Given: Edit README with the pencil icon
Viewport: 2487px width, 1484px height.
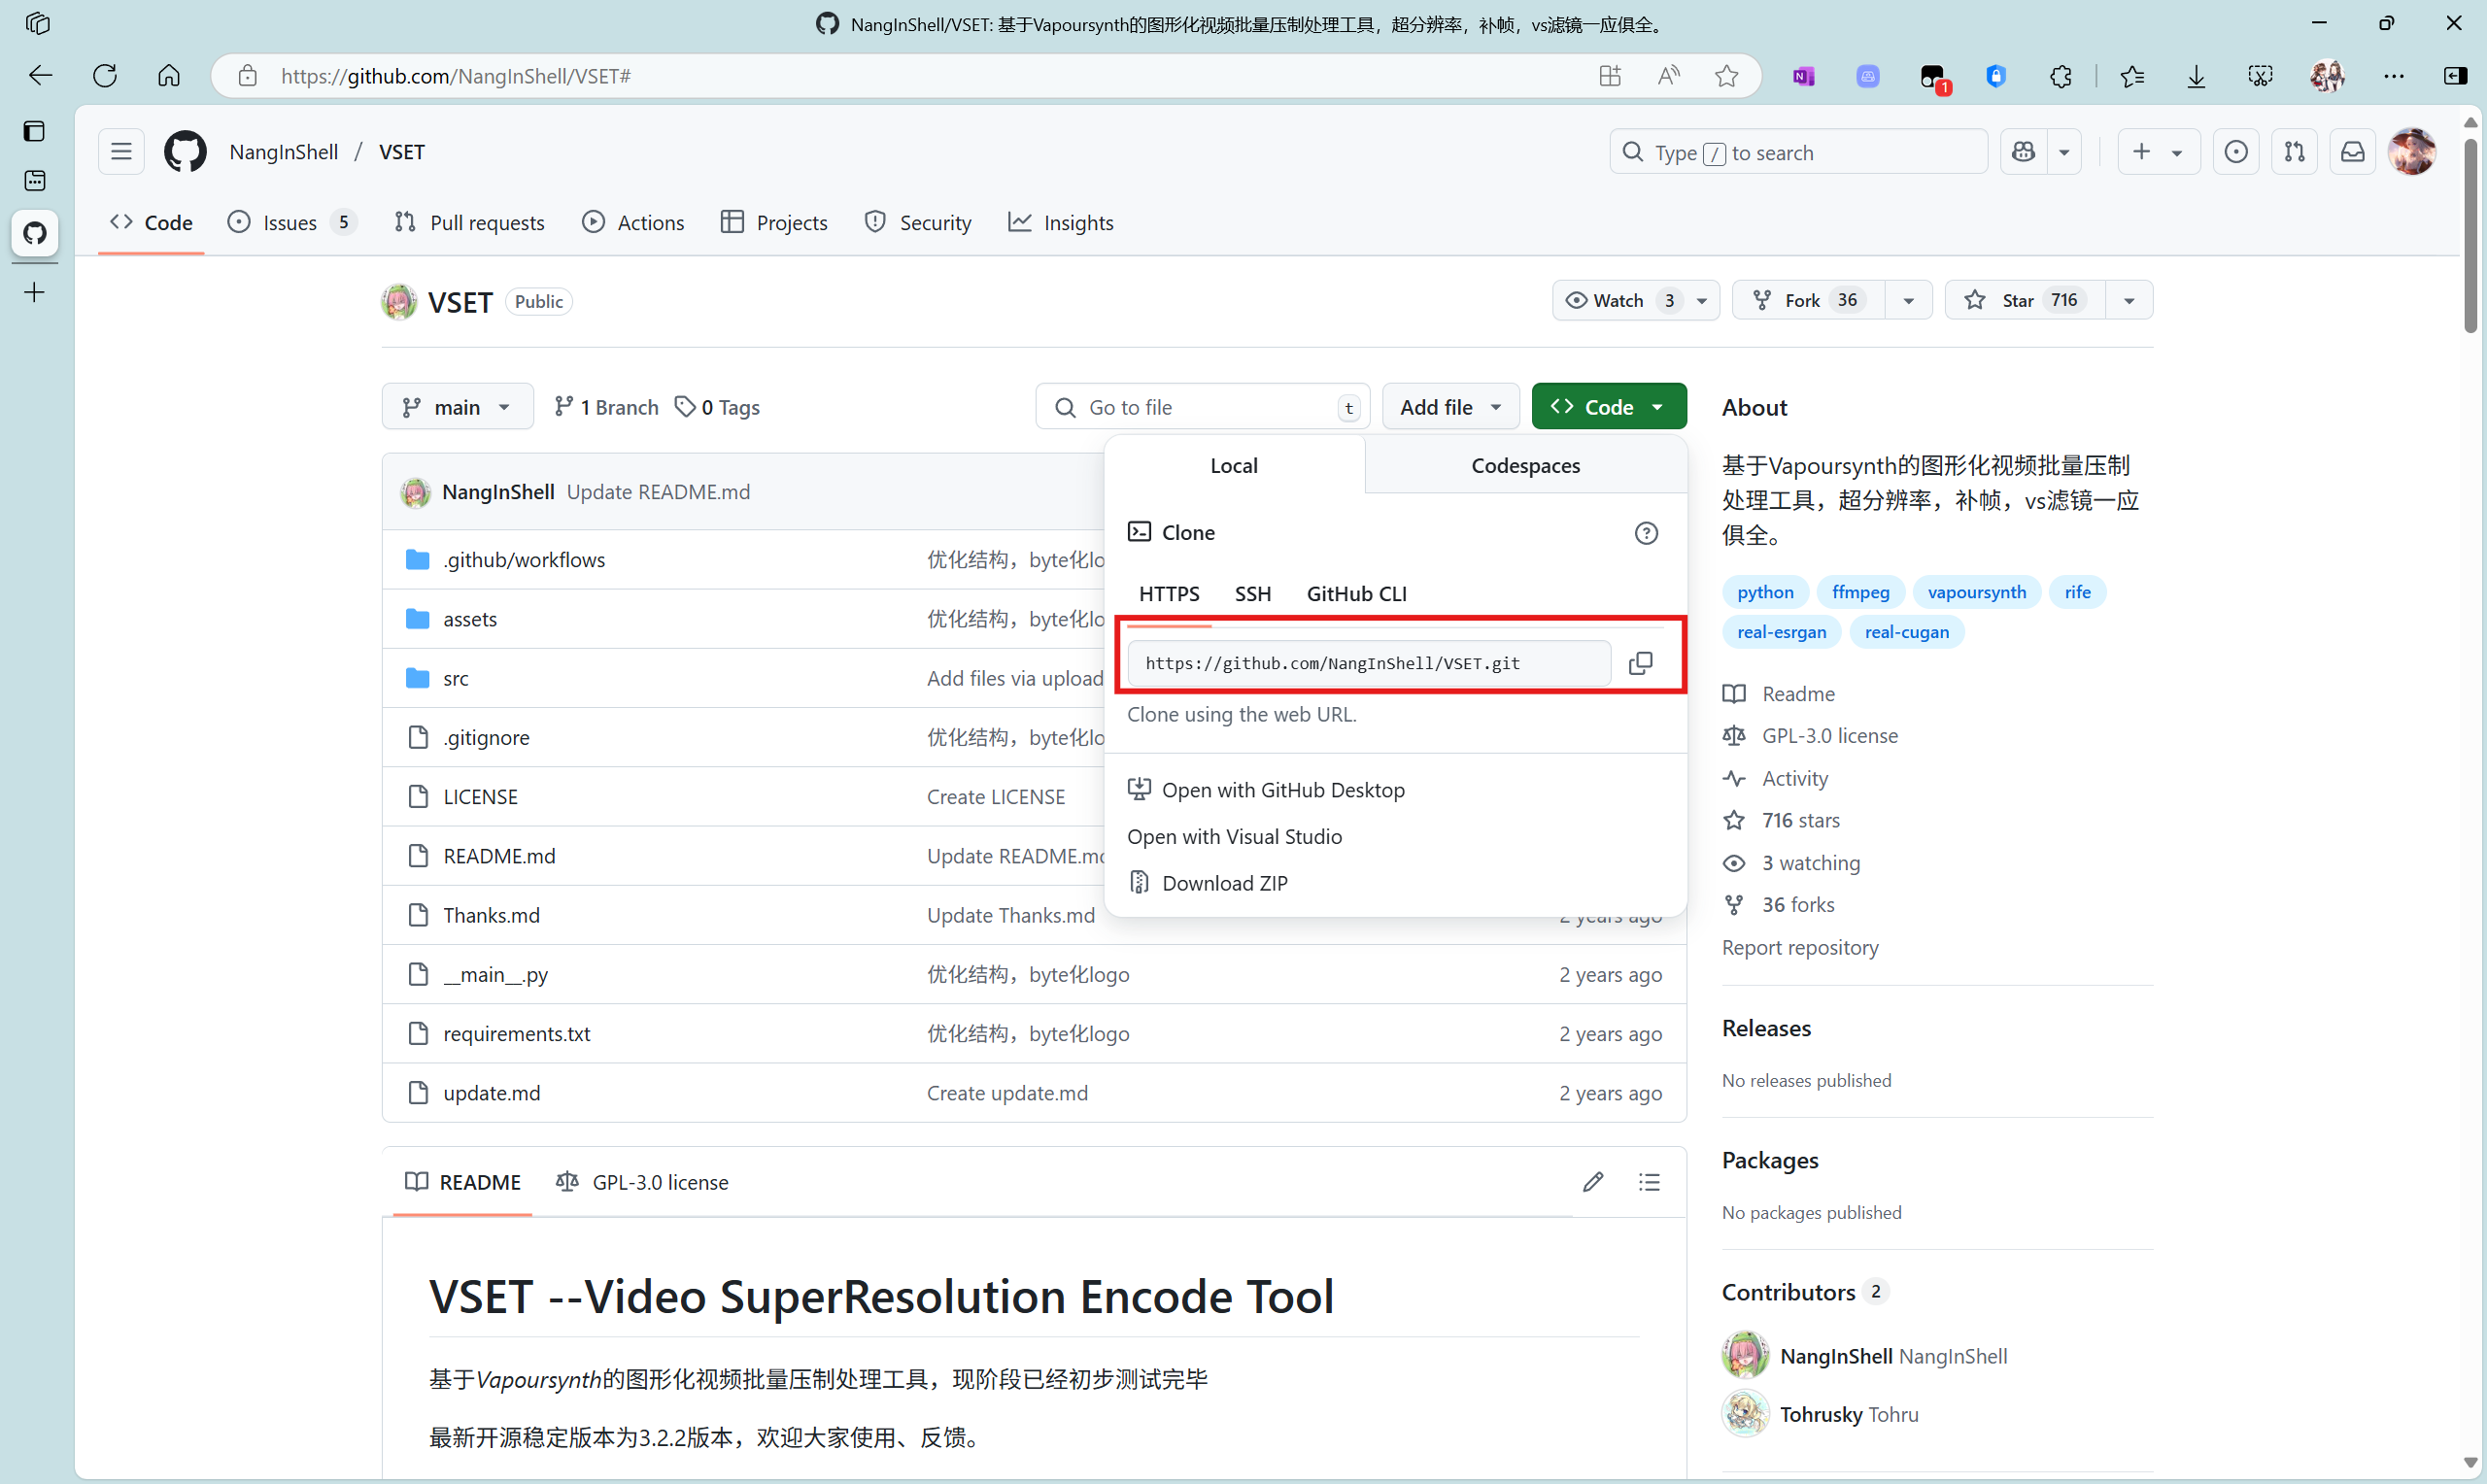Looking at the screenshot, I should [1593, 1182].
